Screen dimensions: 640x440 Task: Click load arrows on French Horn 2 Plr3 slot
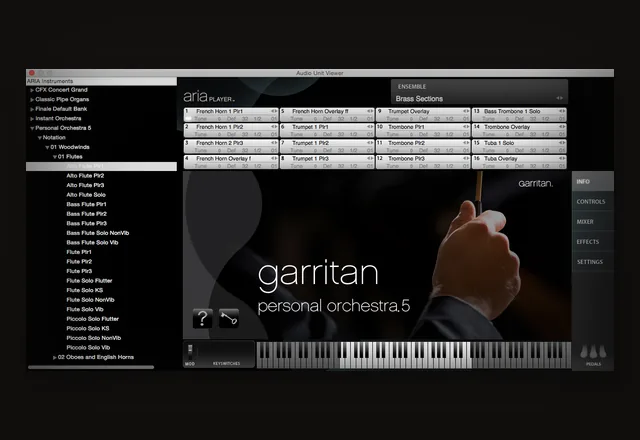pyautogui.click(x=274, y=143)
